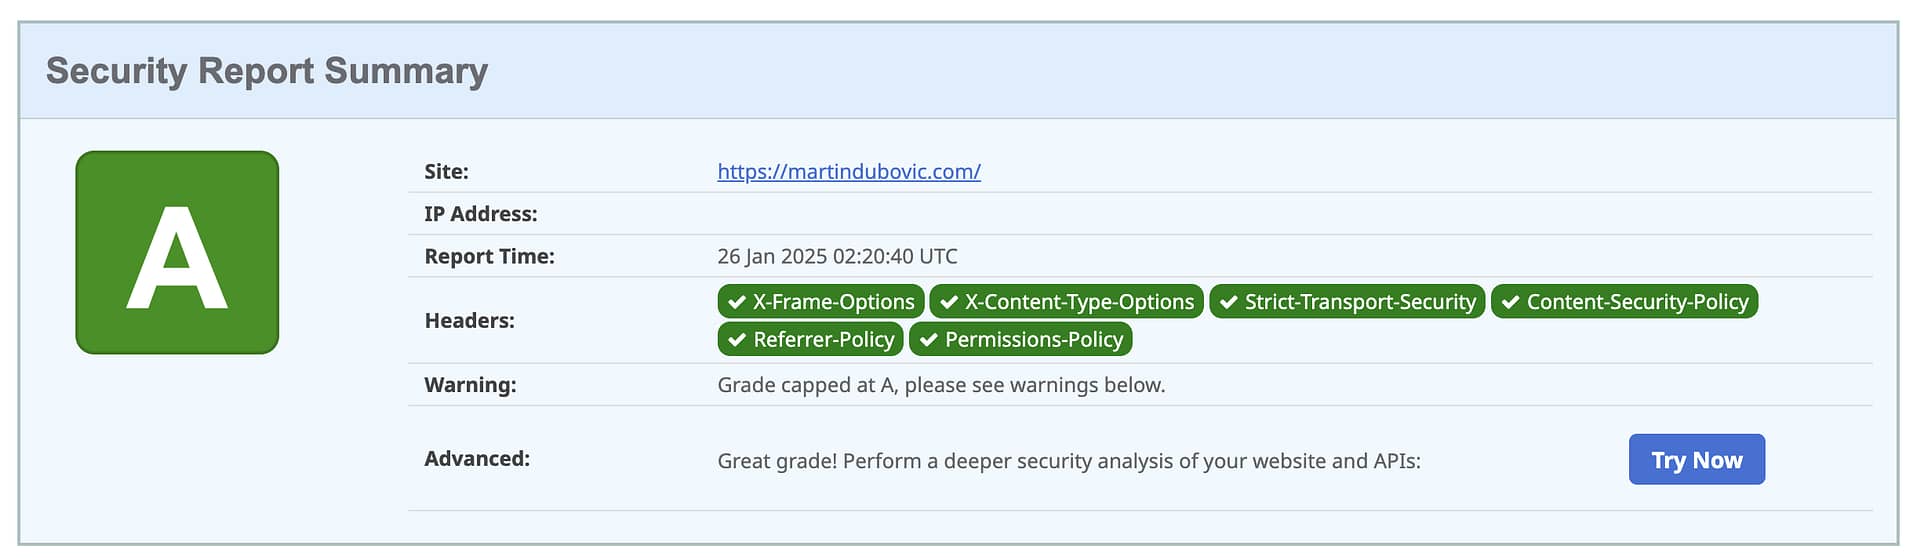Click the Security Report Summary heading

tap(267, 71)
